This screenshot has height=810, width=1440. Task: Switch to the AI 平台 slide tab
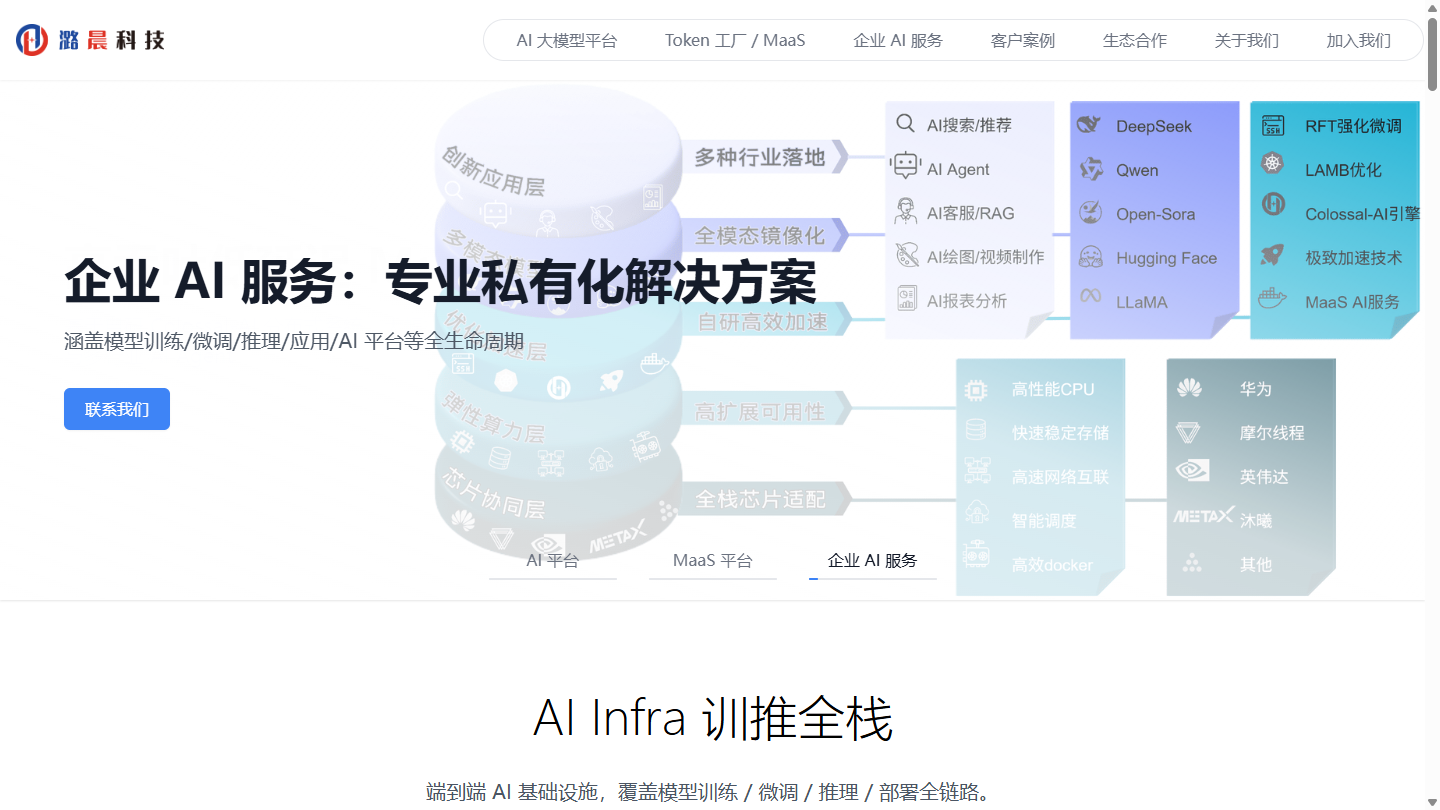553,561
